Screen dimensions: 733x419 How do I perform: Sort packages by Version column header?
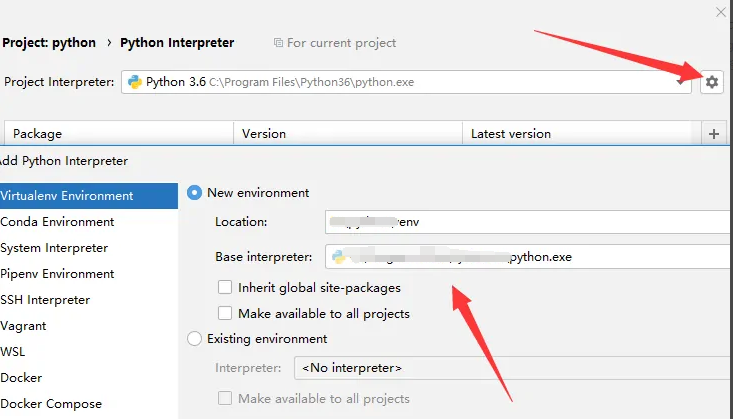[264, 133]
